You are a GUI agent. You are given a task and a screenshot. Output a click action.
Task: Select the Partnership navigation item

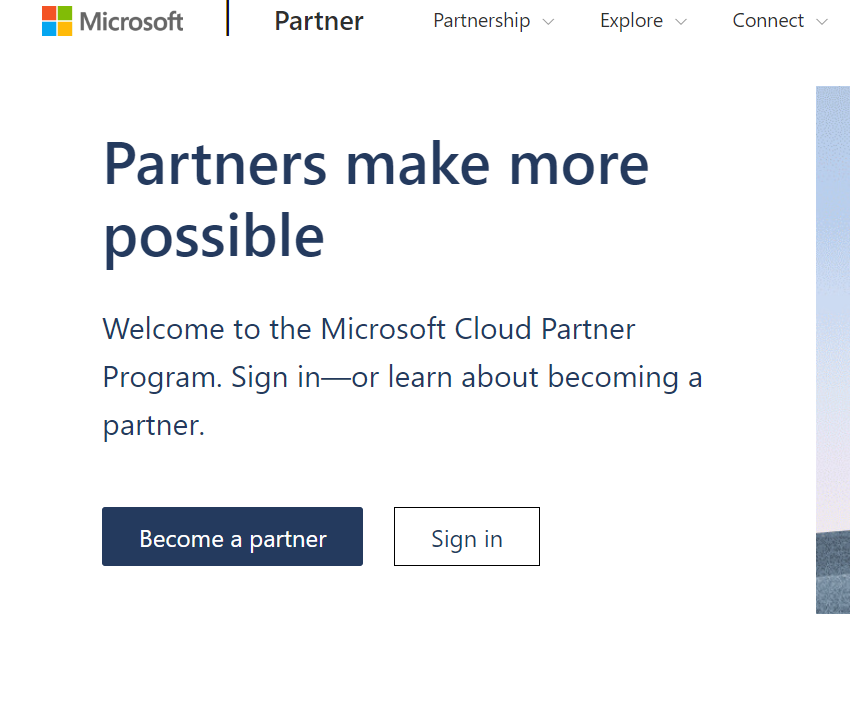pyautogui.click(x=481, y=21)
